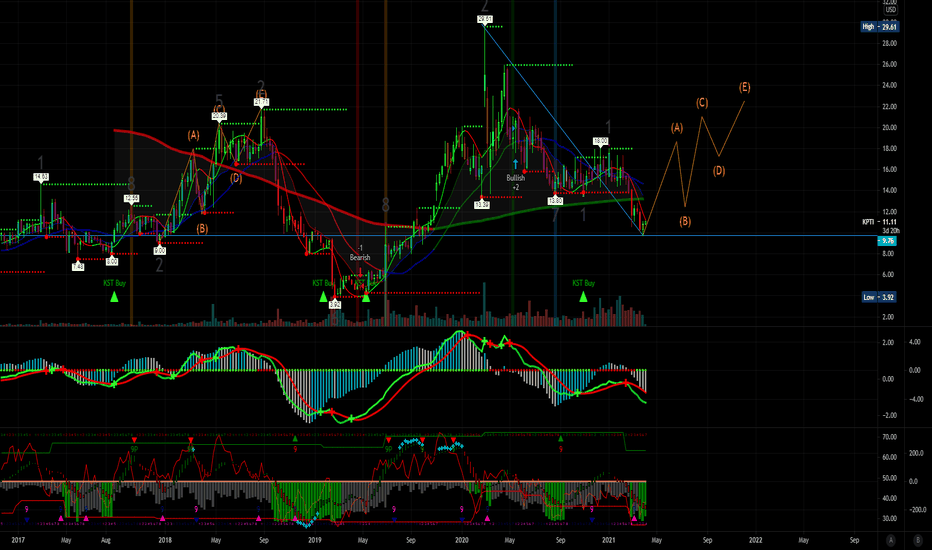Click the 14.63 pivot high callout
Image resolution: width=932 pixels, height=550 pixels.
[x=41, y=177]
